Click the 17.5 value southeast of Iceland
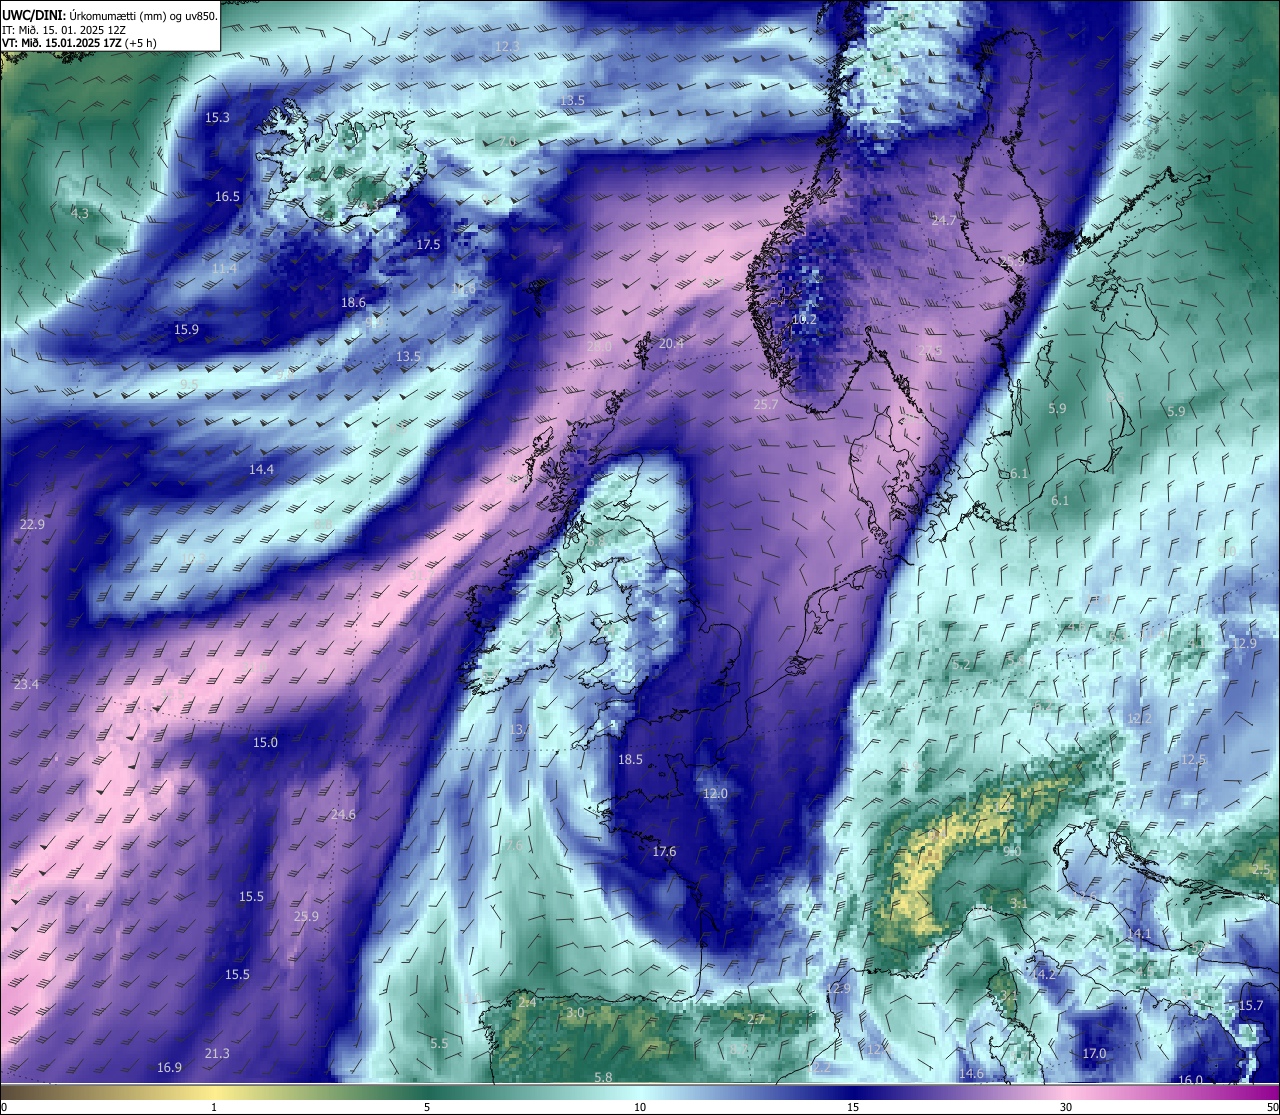1280x1115 pixels. point(428,245)
